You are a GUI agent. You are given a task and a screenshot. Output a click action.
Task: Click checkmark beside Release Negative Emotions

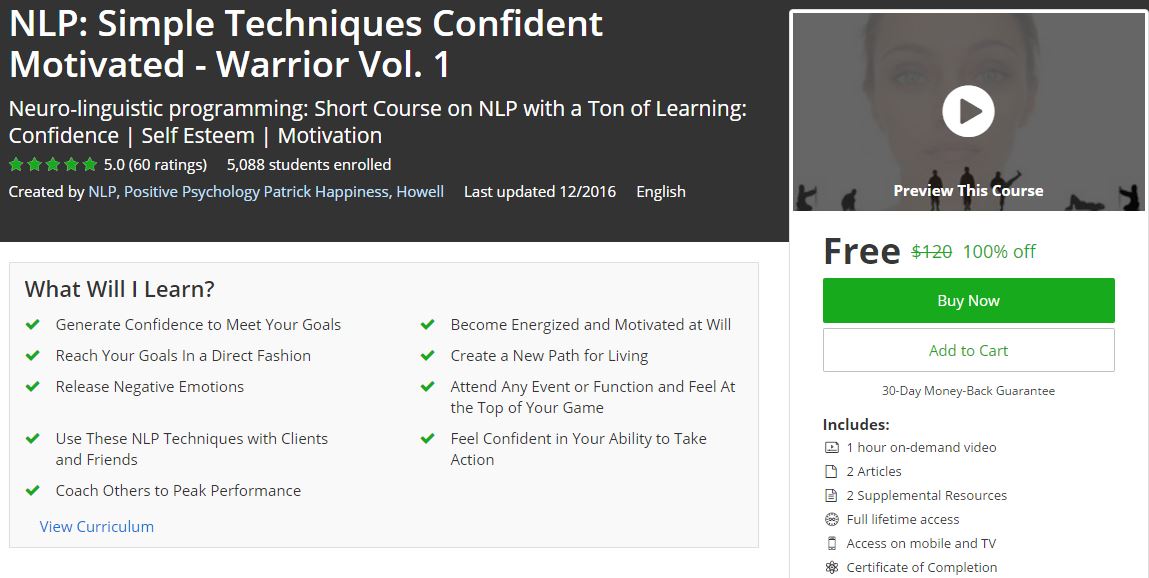point(33,387)
